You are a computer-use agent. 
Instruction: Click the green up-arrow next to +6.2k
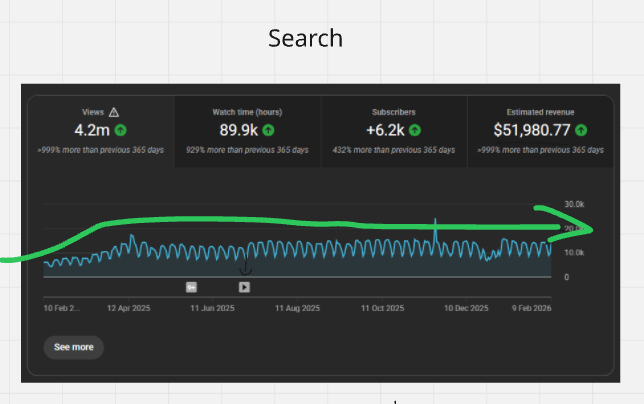415,131
